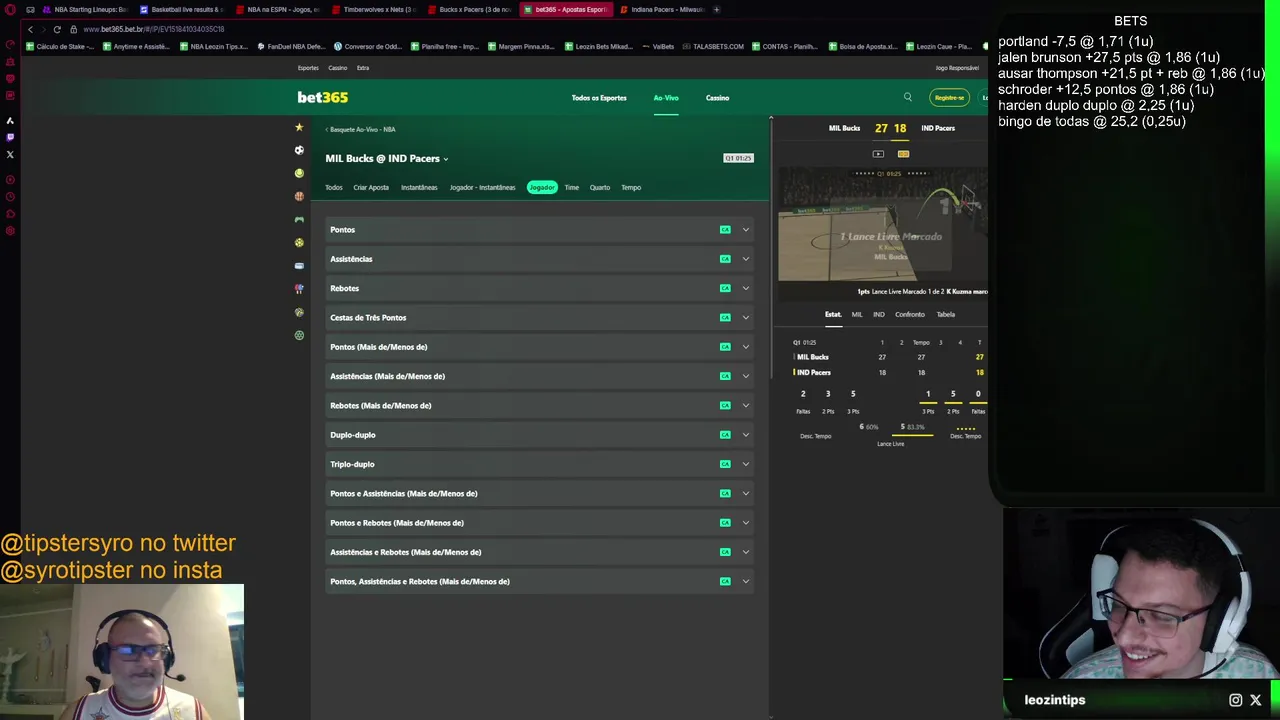Expand Pontos e Rebotes chevron
The height and width of the screenshot is (720, 1280).
tap(745, 523)
